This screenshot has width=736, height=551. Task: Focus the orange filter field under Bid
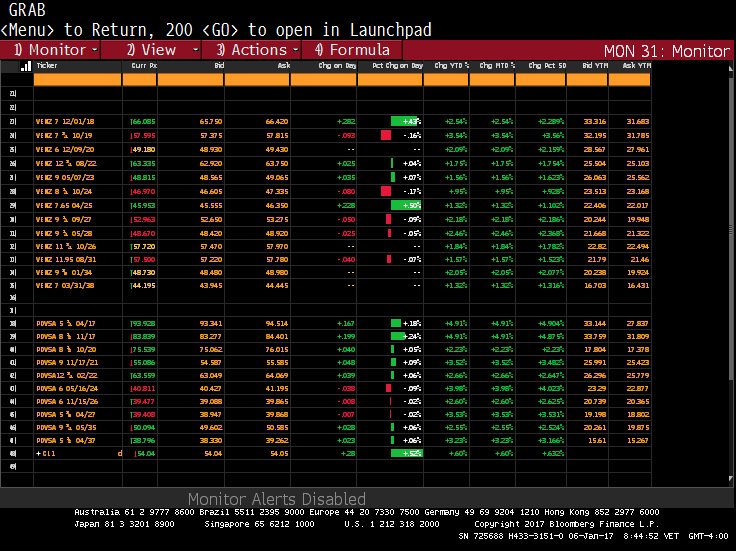(191, 80)
